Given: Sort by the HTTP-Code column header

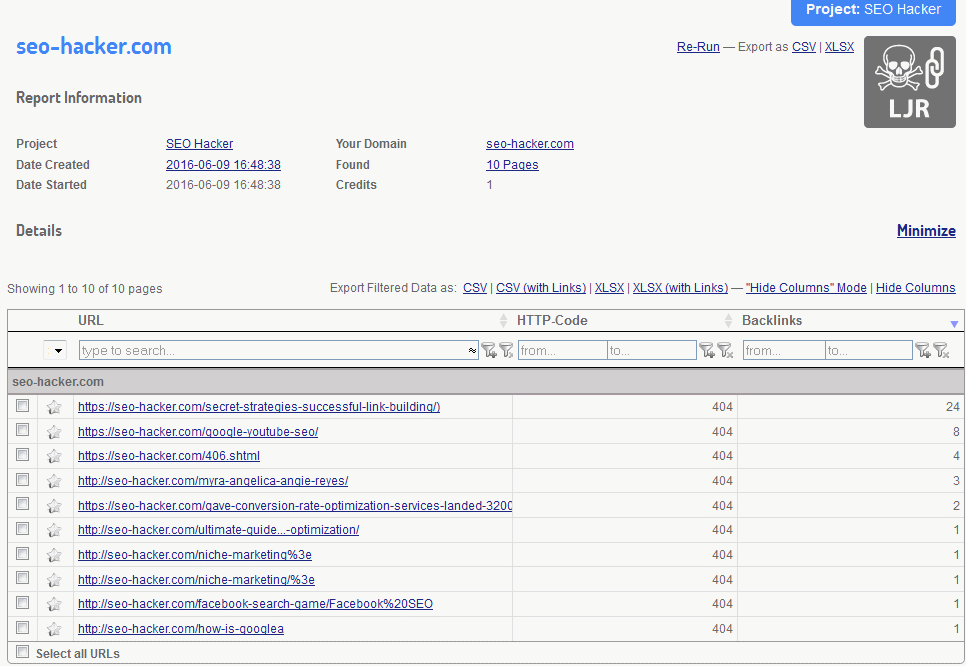Looking at the screenshot, I should coord(552,321).
